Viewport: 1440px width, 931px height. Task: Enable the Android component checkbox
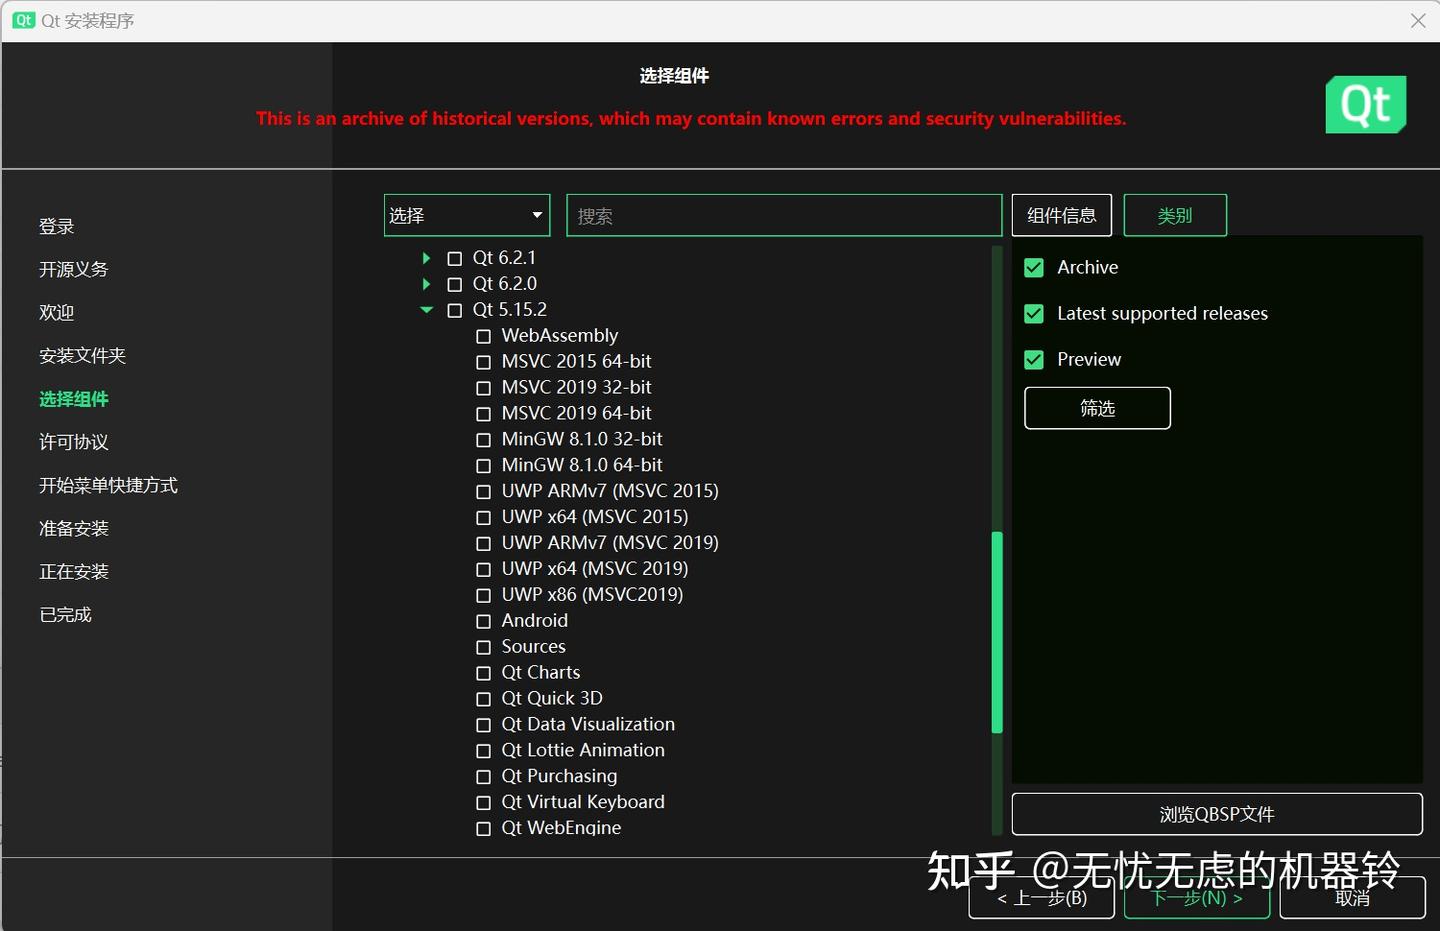(x=483, y=621)
